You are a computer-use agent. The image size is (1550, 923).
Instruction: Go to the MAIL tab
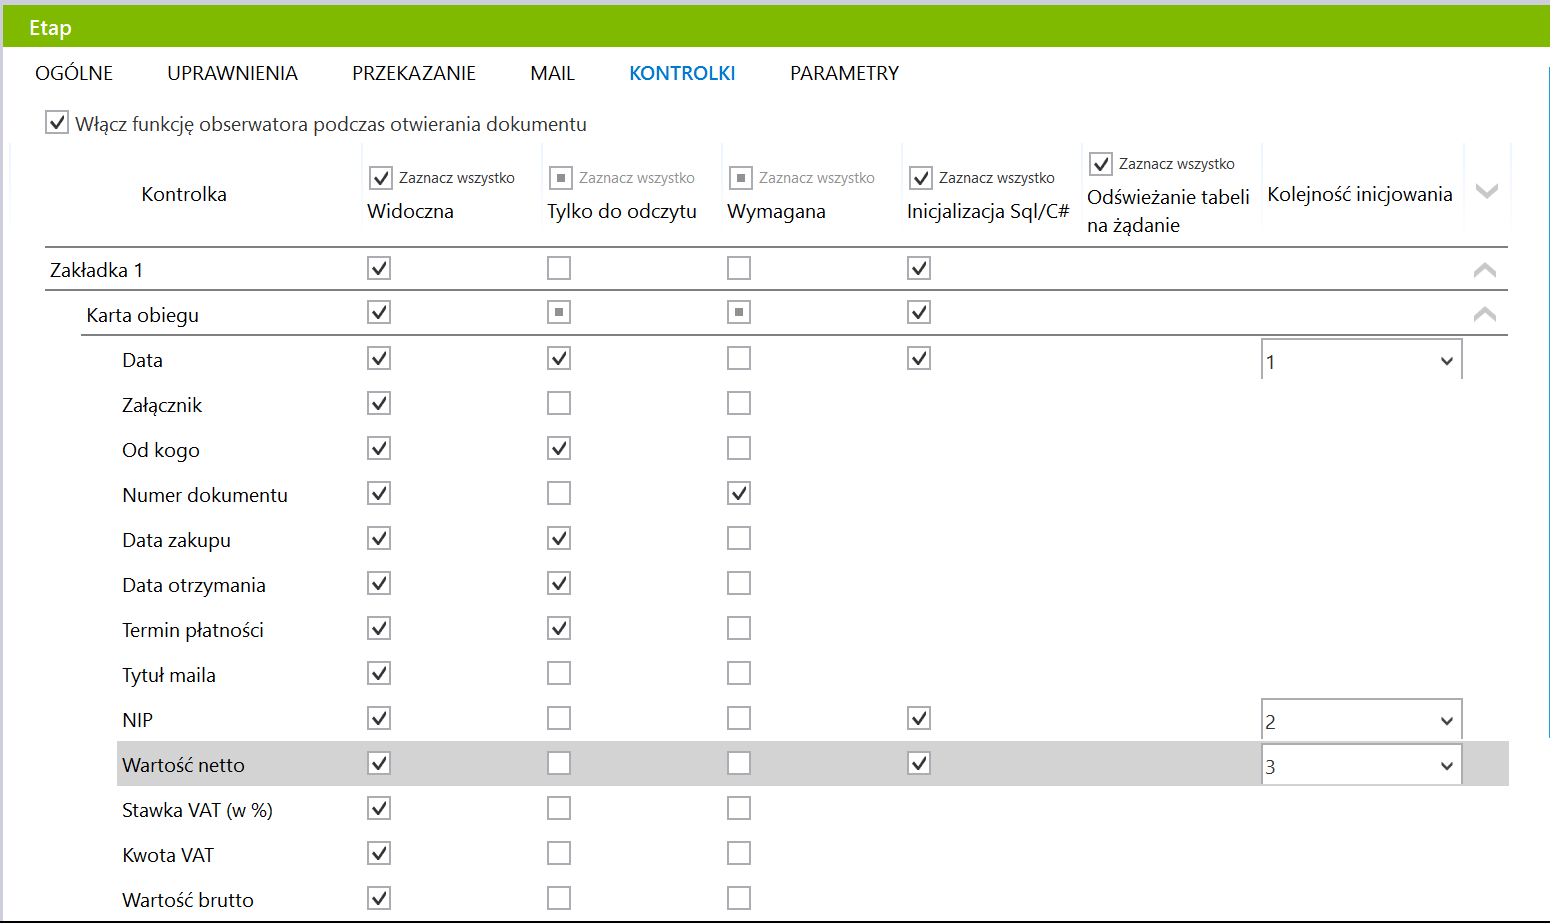552,73
